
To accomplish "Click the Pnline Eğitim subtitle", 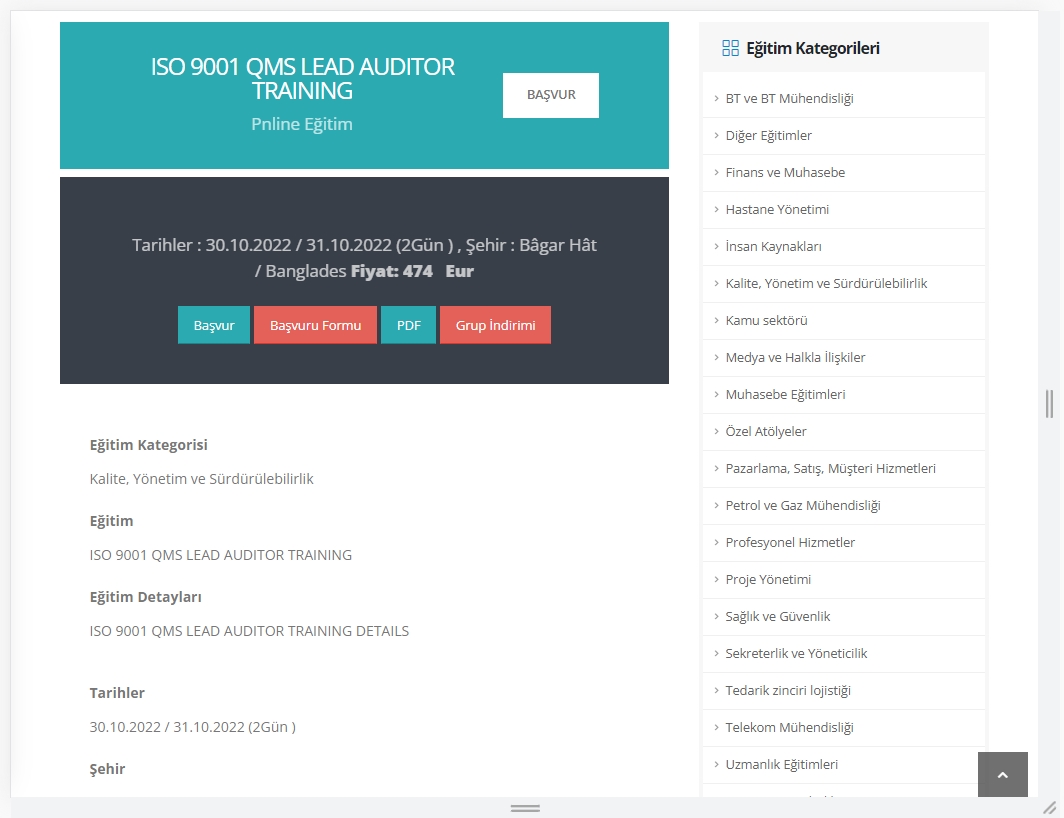I will 302,124.
